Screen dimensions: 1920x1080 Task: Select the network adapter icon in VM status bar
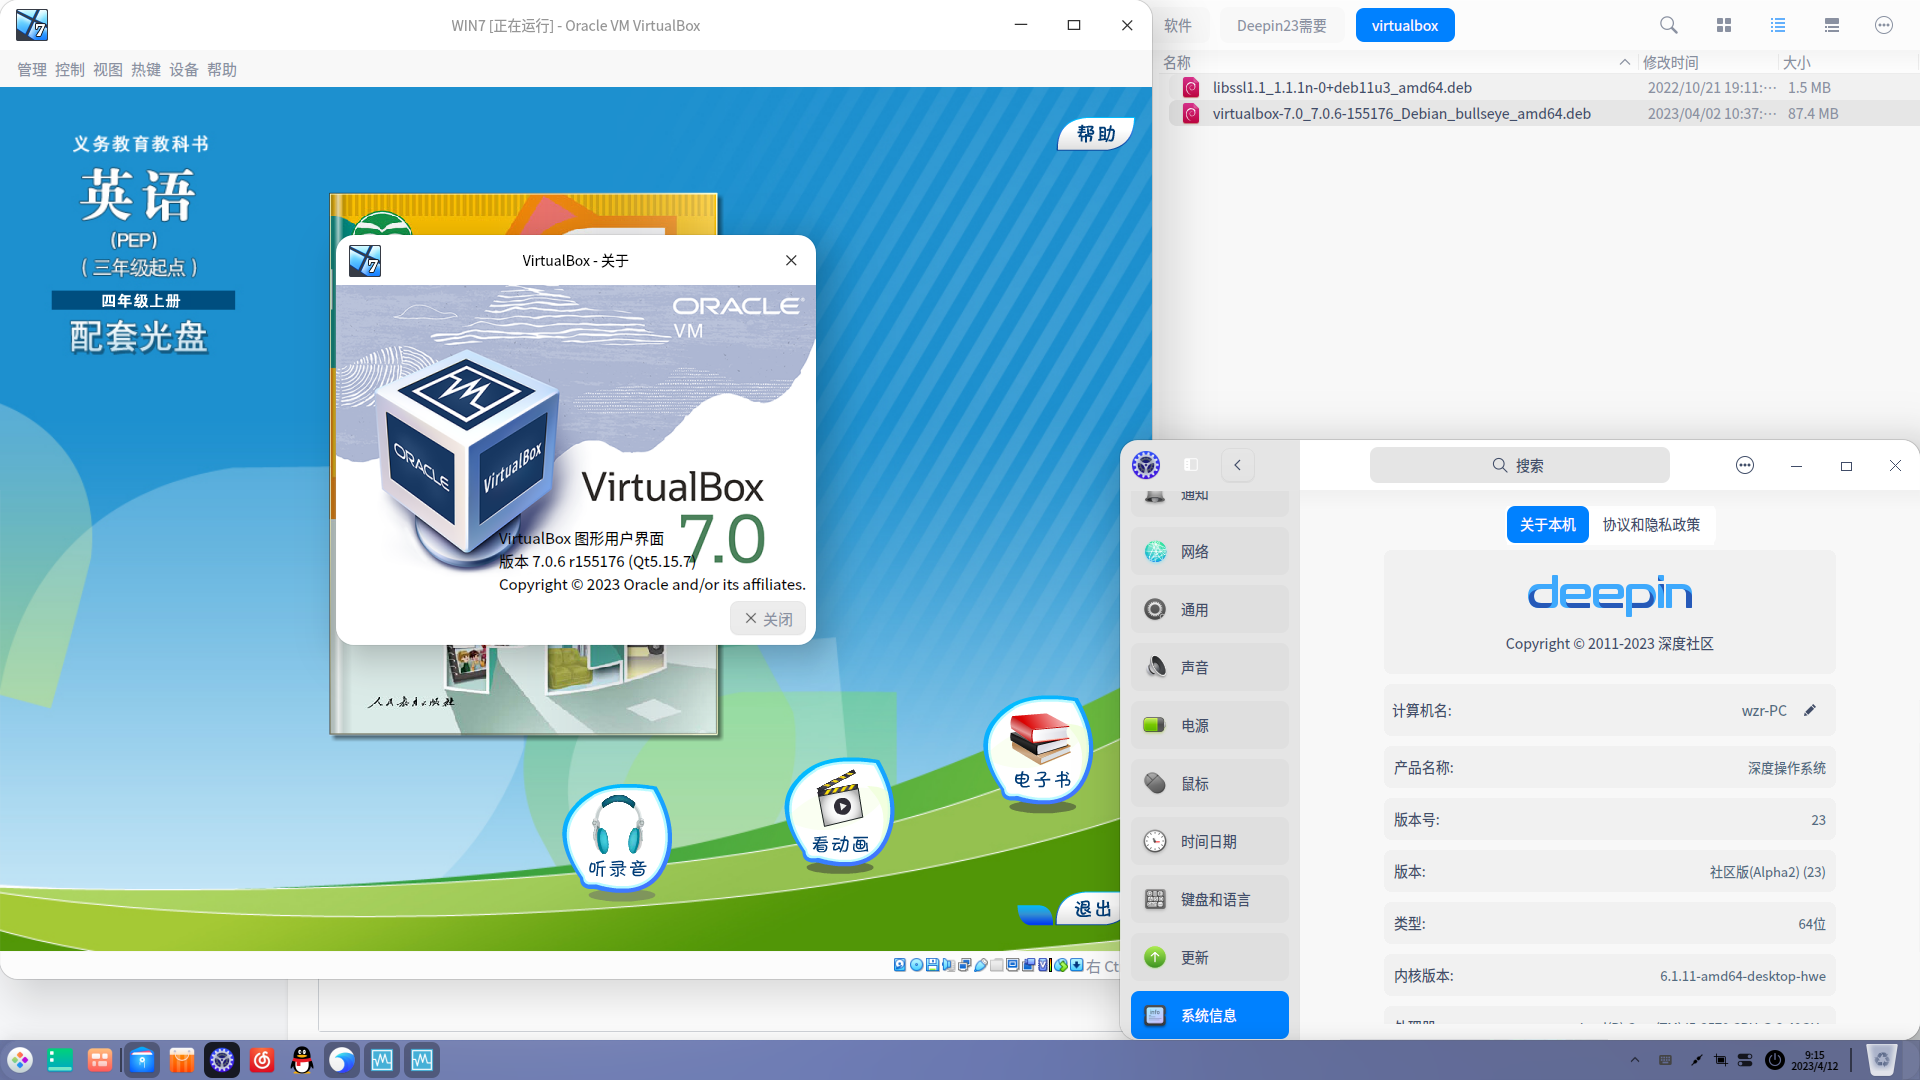(x=965, y=965)
